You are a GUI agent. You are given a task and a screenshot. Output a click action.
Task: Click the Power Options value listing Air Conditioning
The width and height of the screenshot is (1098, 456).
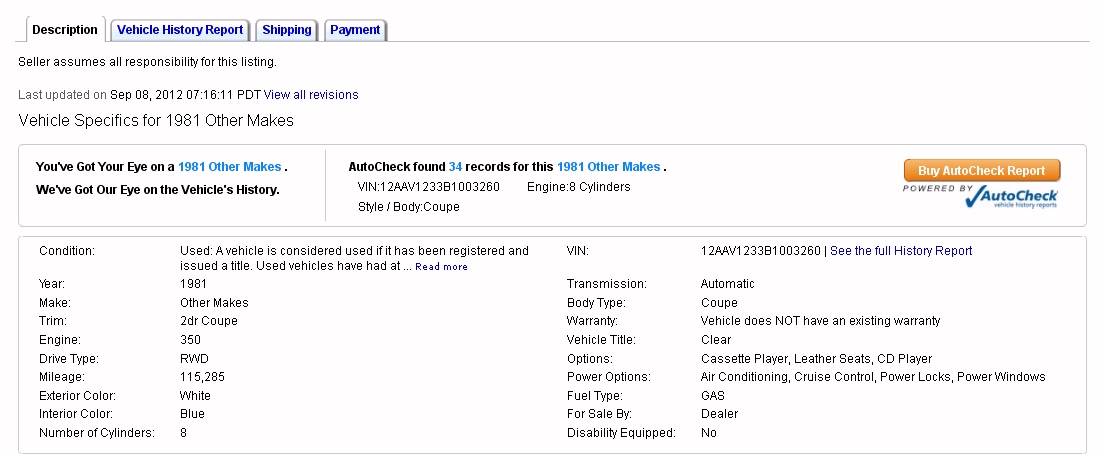pos(872,377)
